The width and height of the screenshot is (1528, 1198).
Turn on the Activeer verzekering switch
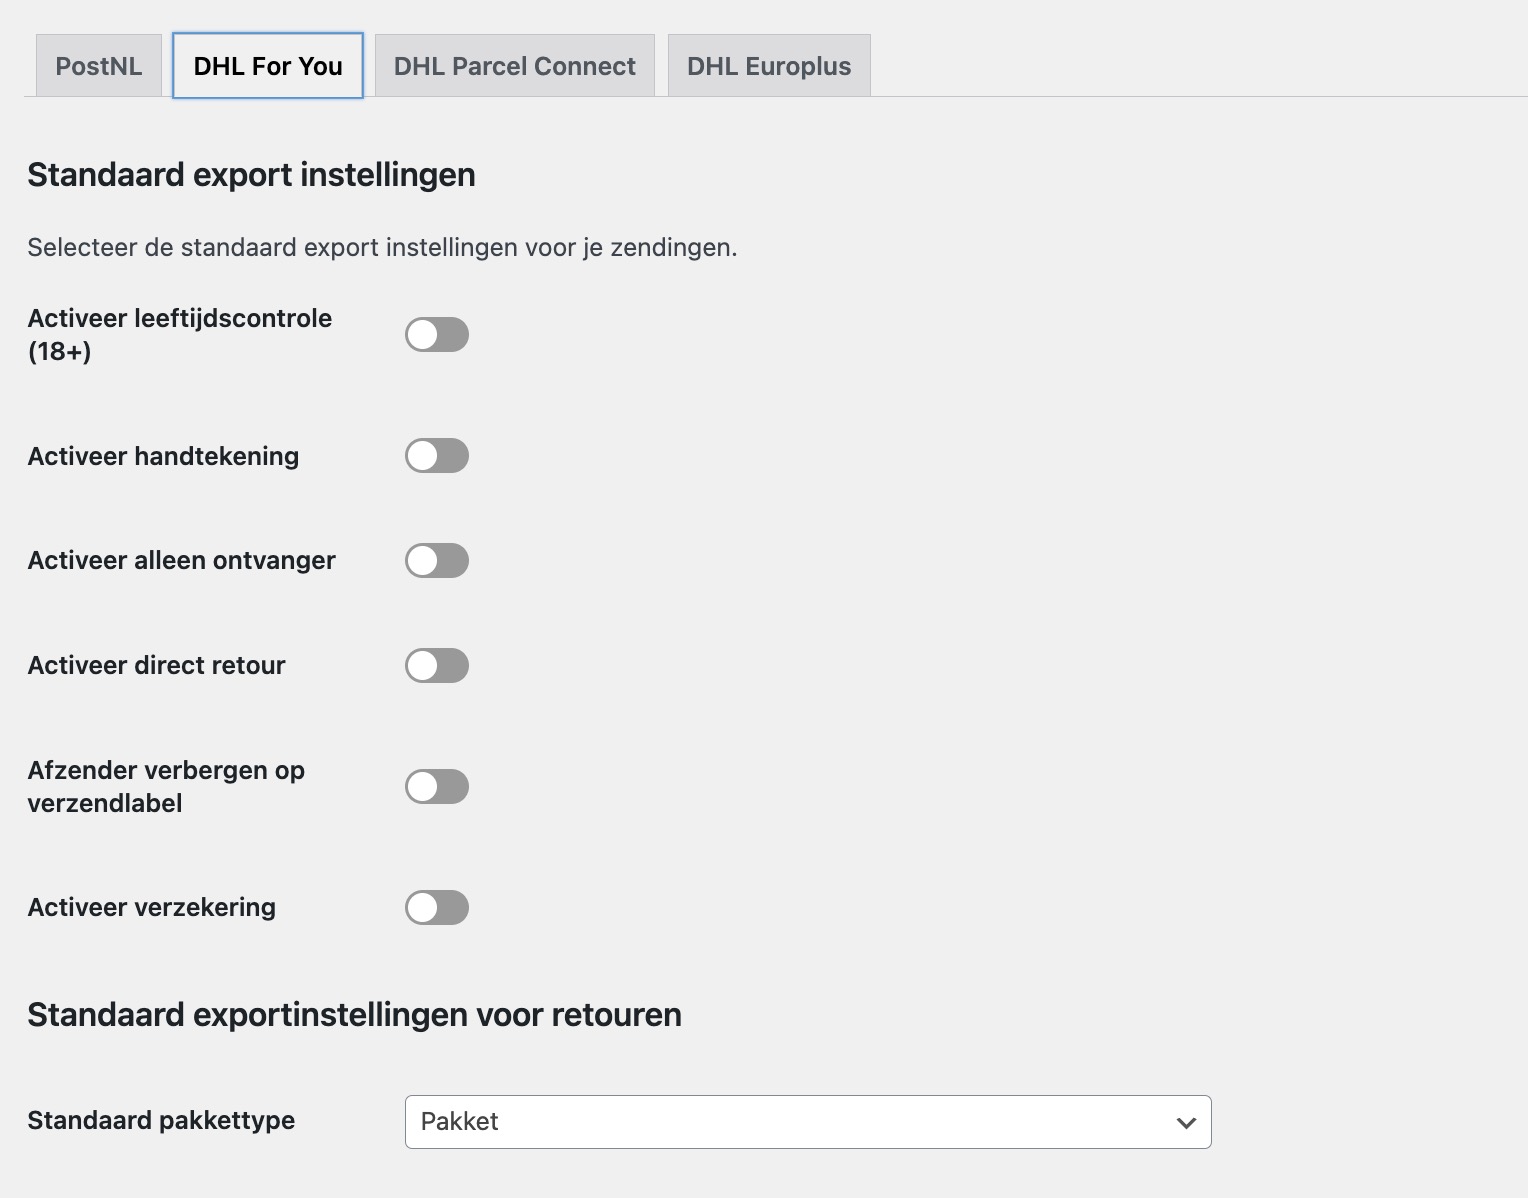437,908
